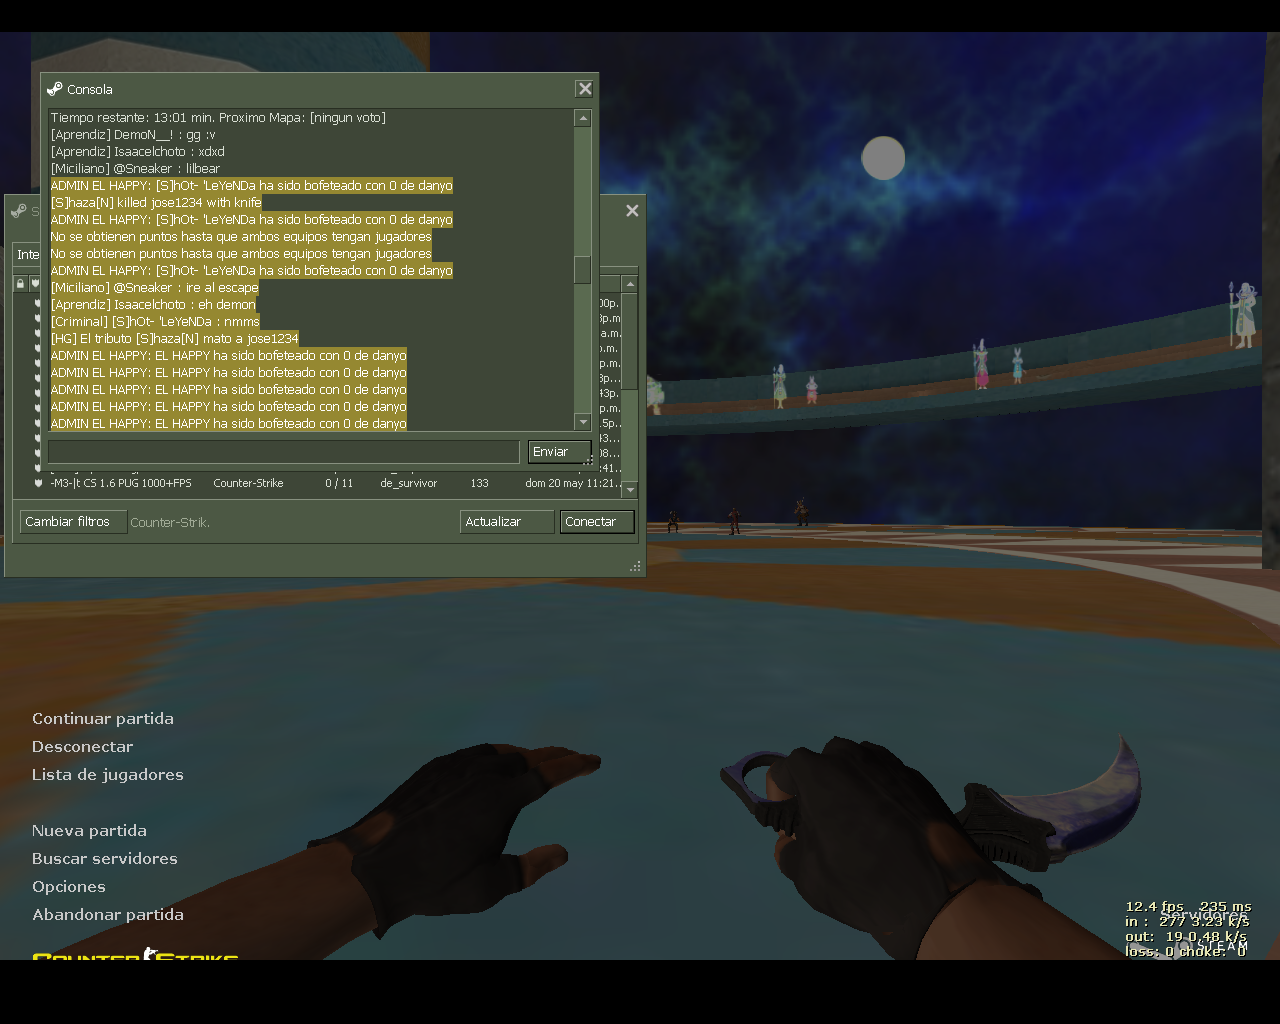Select Continuar partida in main menu
The height and width of the screenshot is (1024, 1280).
click(103, 719)
